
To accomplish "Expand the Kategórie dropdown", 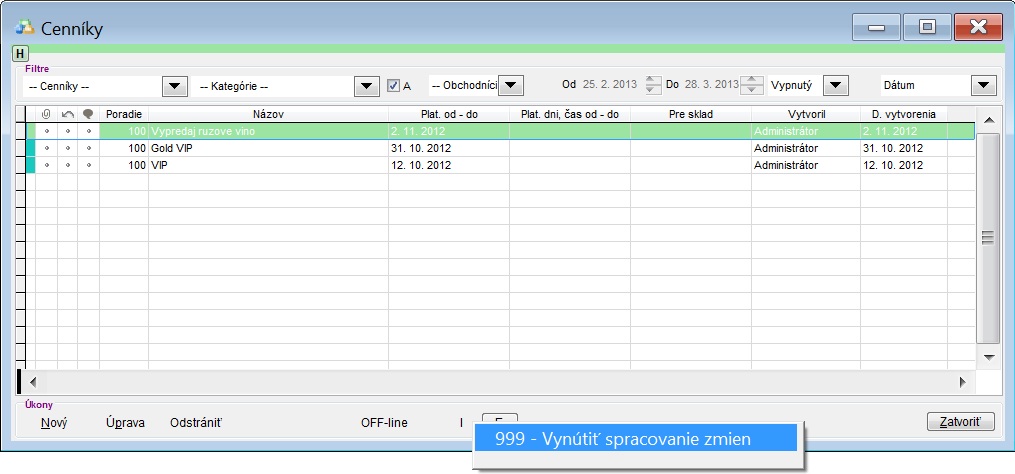I will [367, 86].
